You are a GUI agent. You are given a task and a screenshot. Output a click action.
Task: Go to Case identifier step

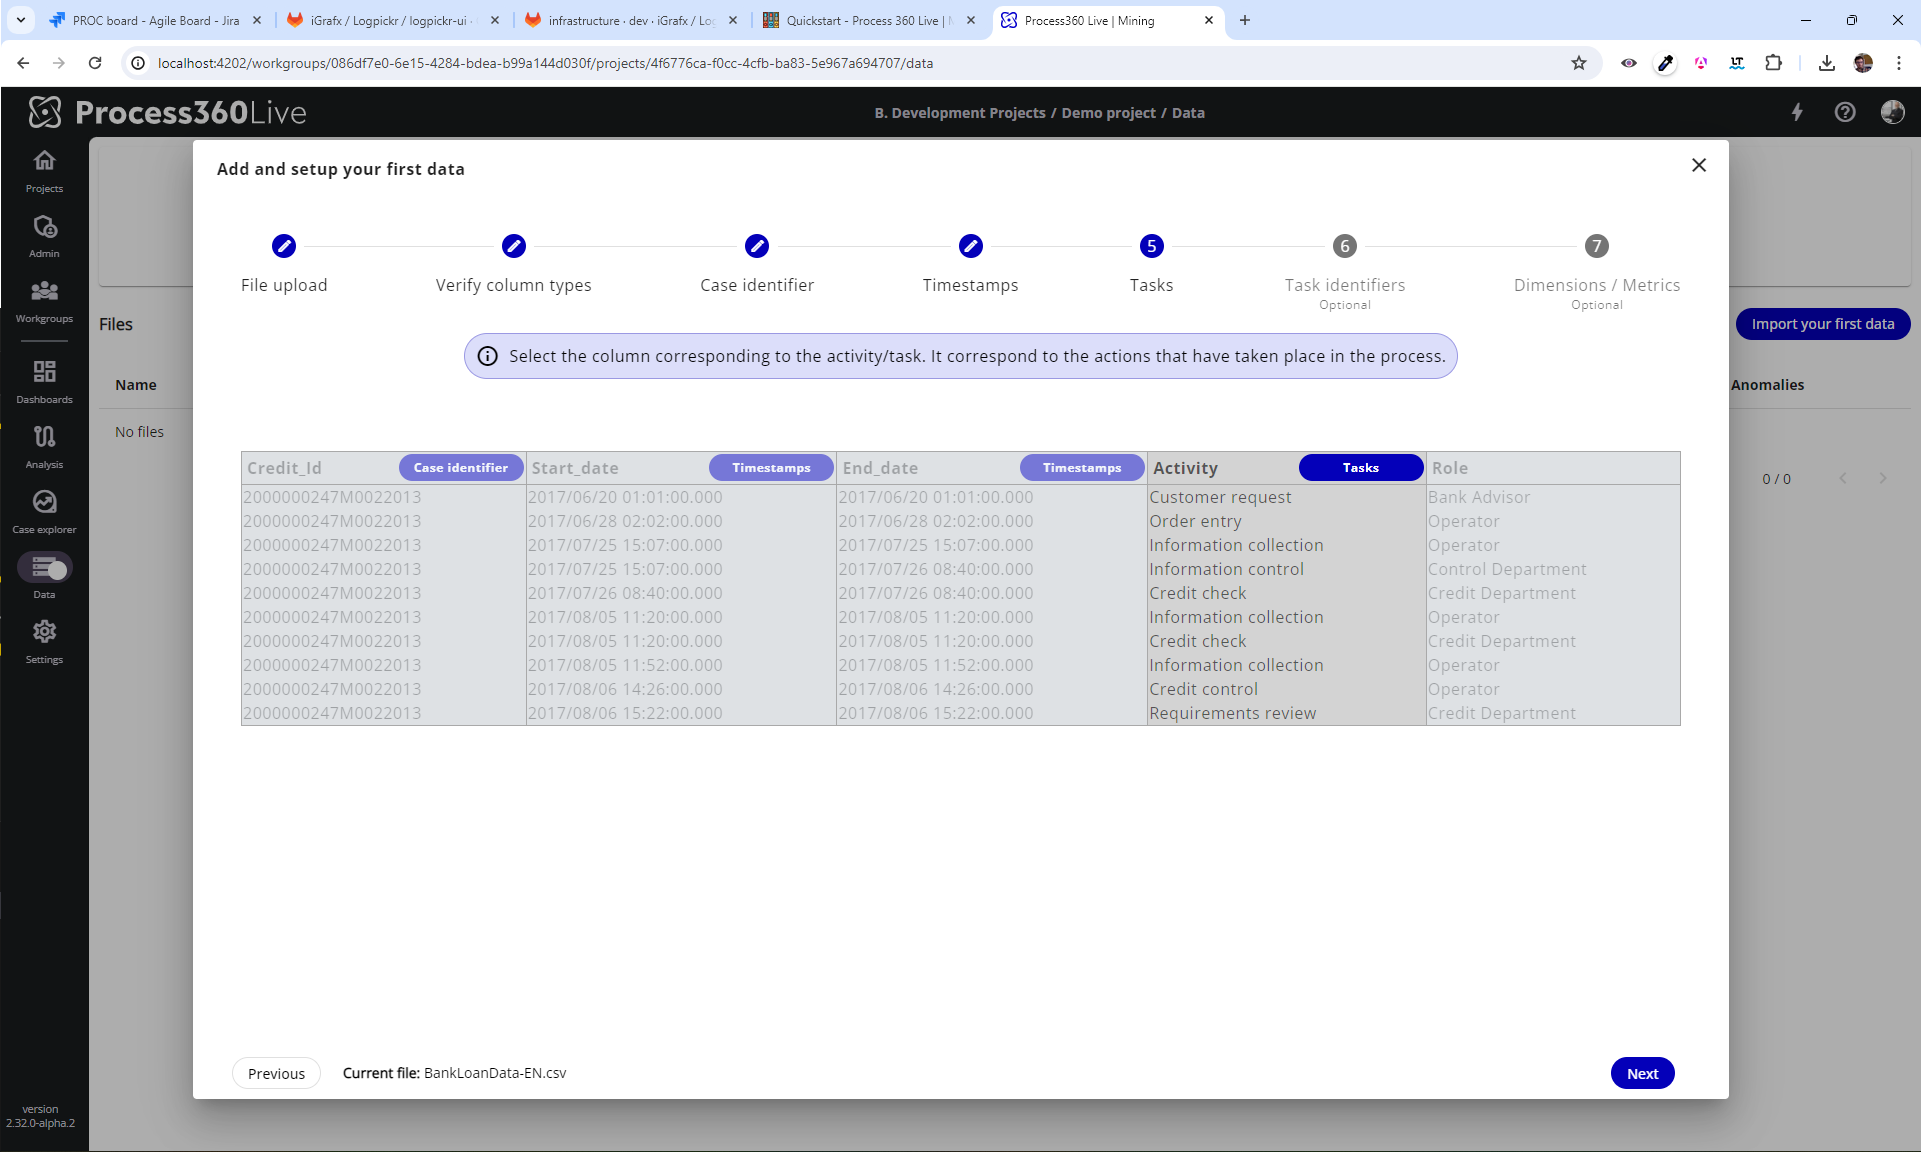[757, 265]
